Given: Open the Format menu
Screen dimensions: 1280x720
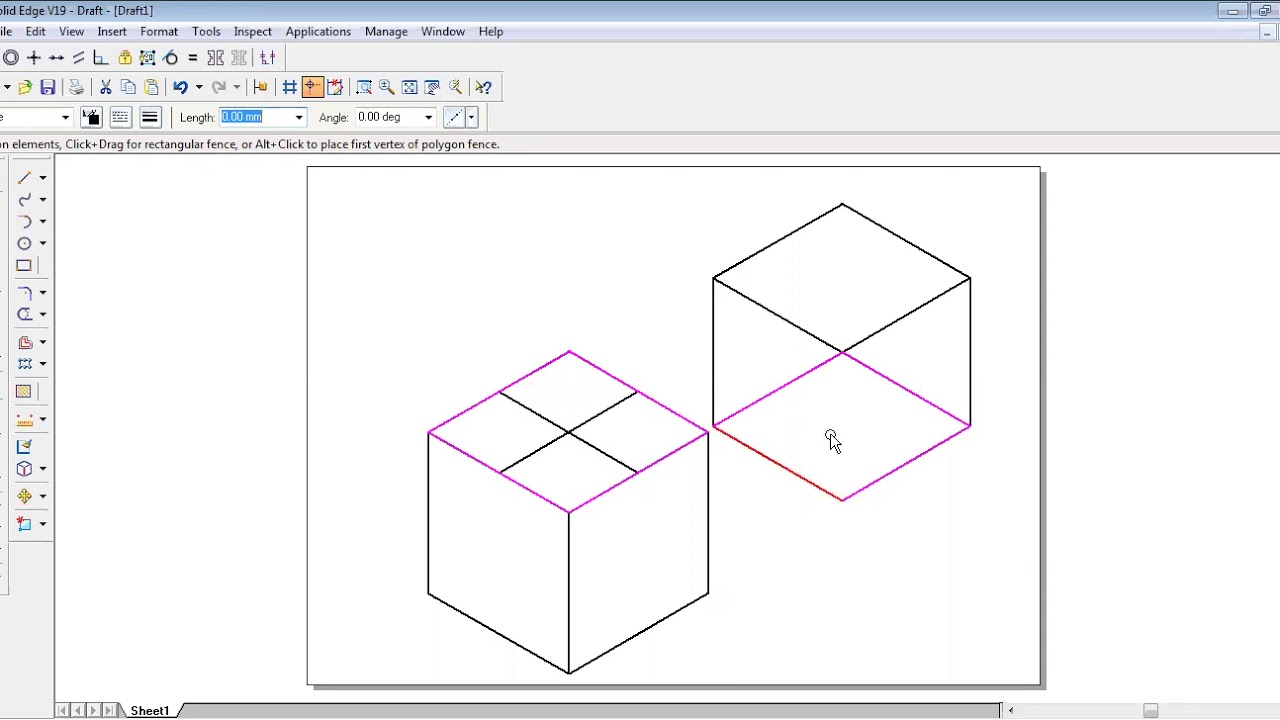Looking at the screenshot, I should (x=159, y=32).
